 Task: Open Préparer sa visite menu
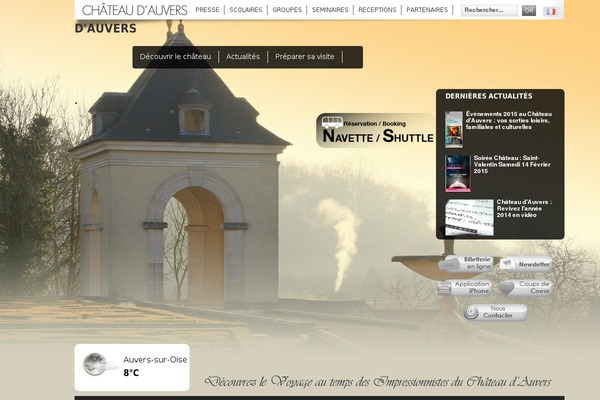[305, 57]
